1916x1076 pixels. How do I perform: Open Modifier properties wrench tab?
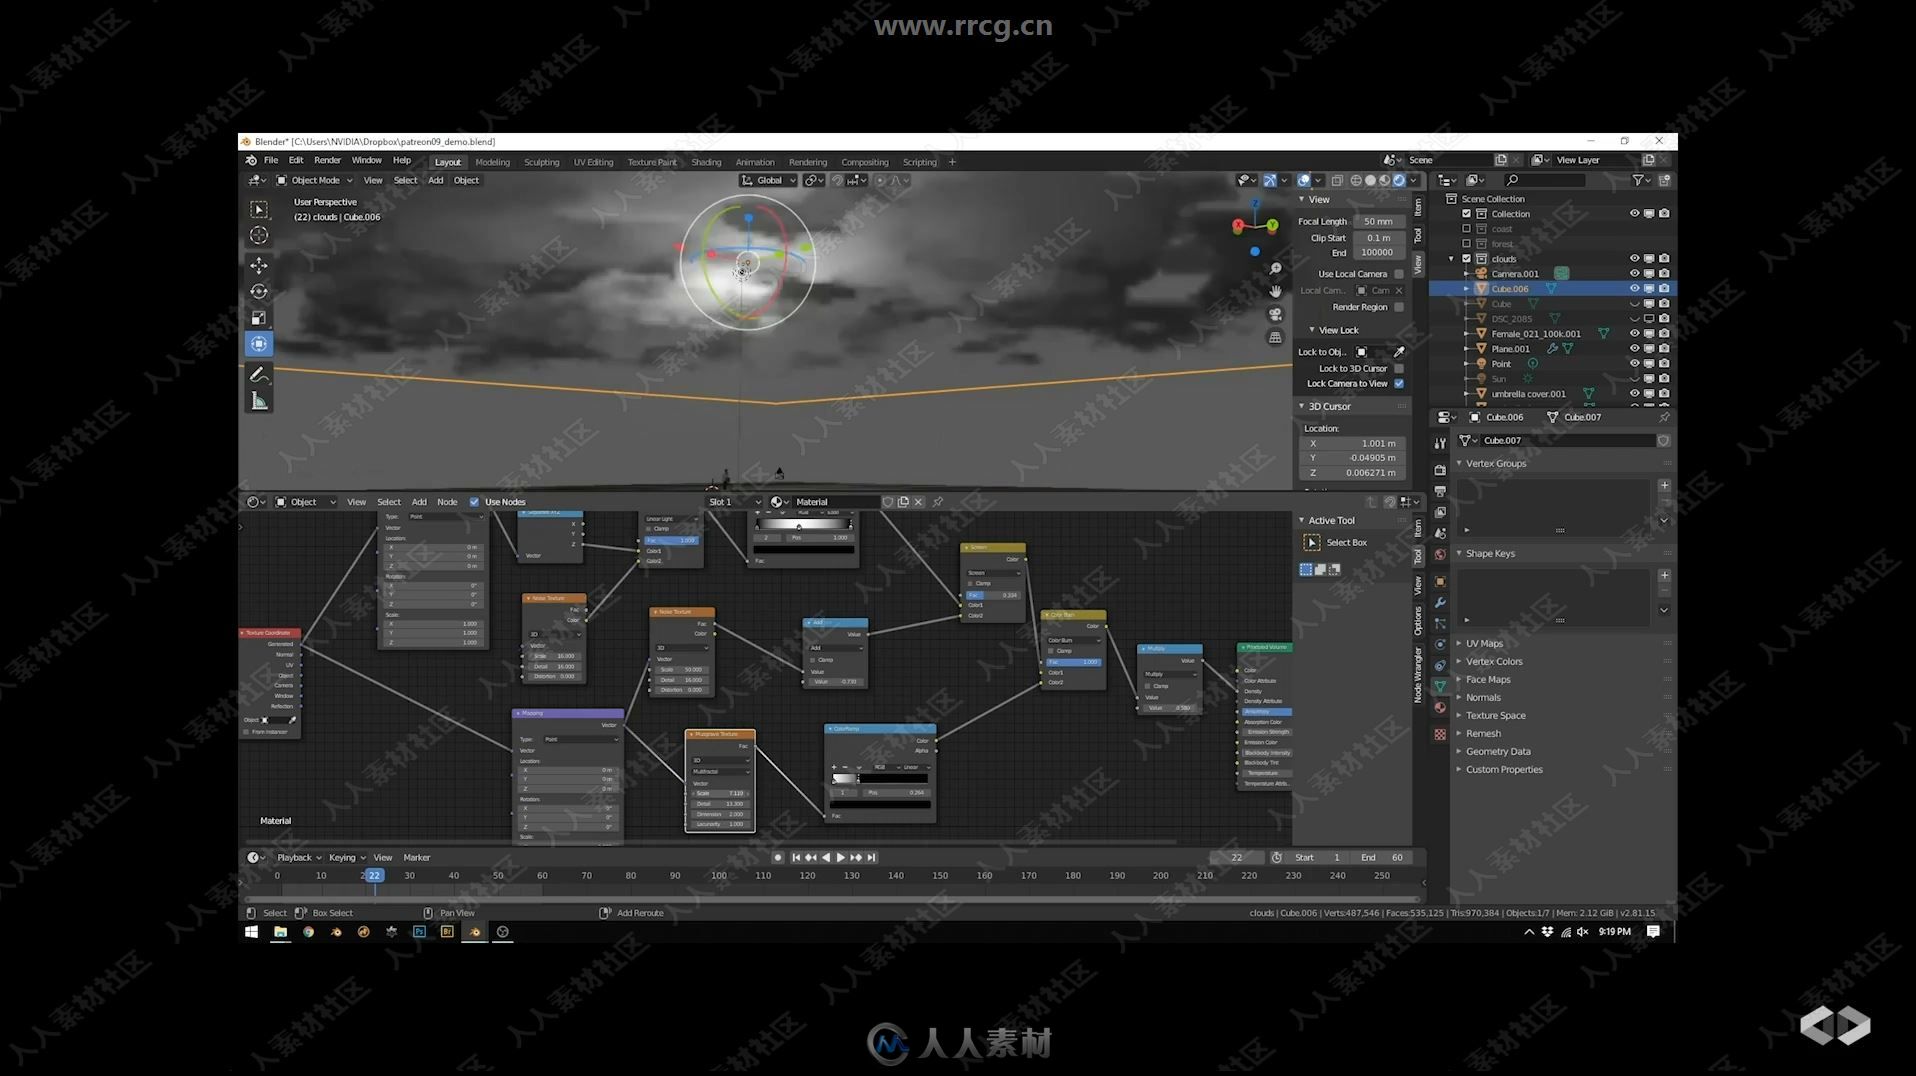(x=1440, y=602)
